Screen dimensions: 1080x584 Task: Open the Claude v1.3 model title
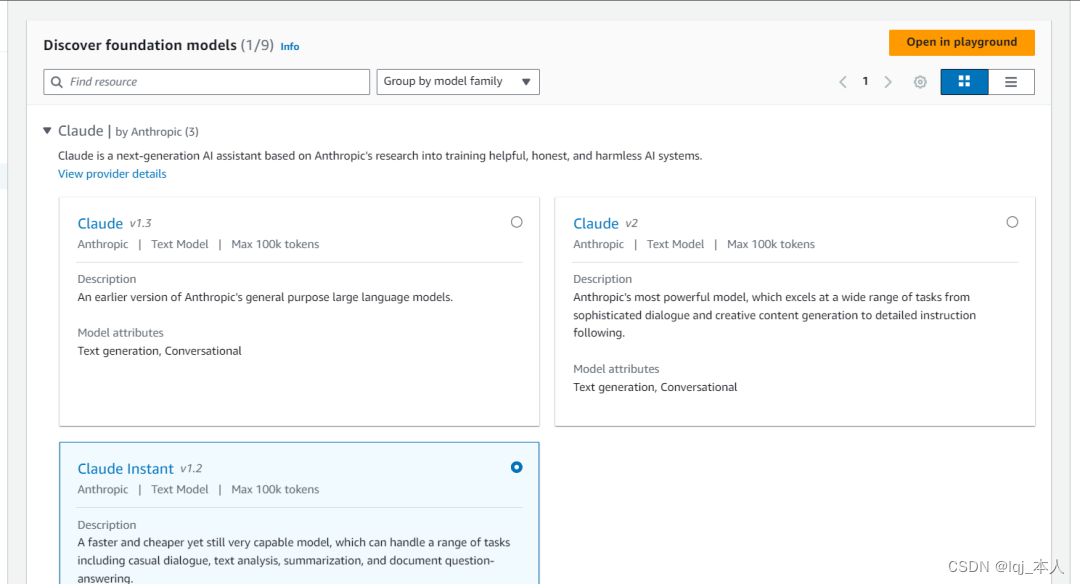coord(100,223)
